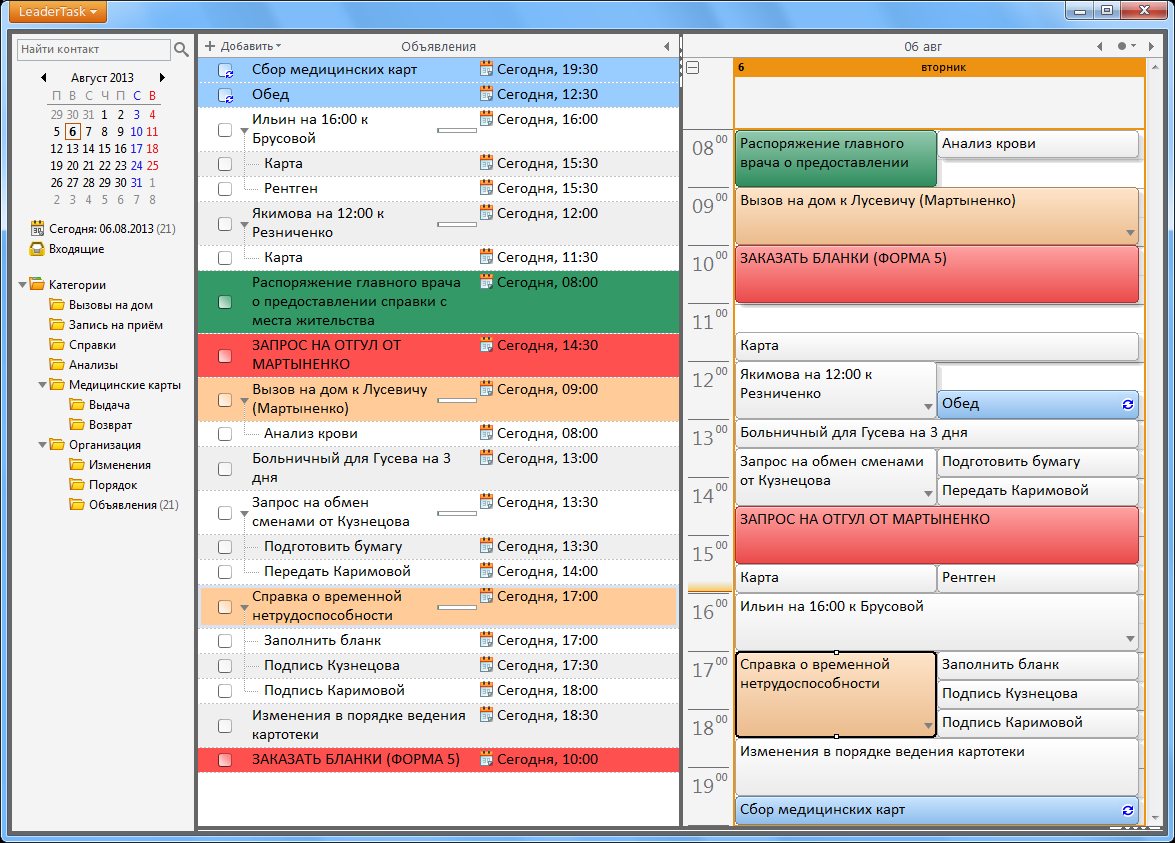Select the Объявления category
Viewport: 1175px width, 843px height.
pyautogui.click(x=122, y=505)
